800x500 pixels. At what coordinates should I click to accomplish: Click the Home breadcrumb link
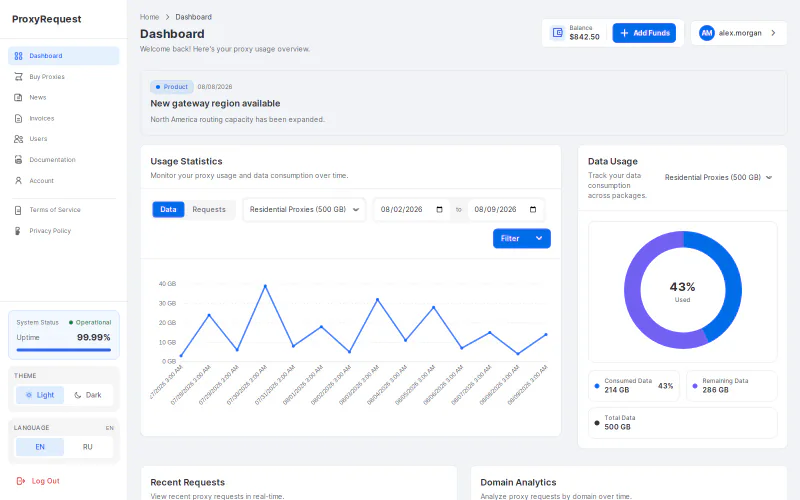pos(149,17)
